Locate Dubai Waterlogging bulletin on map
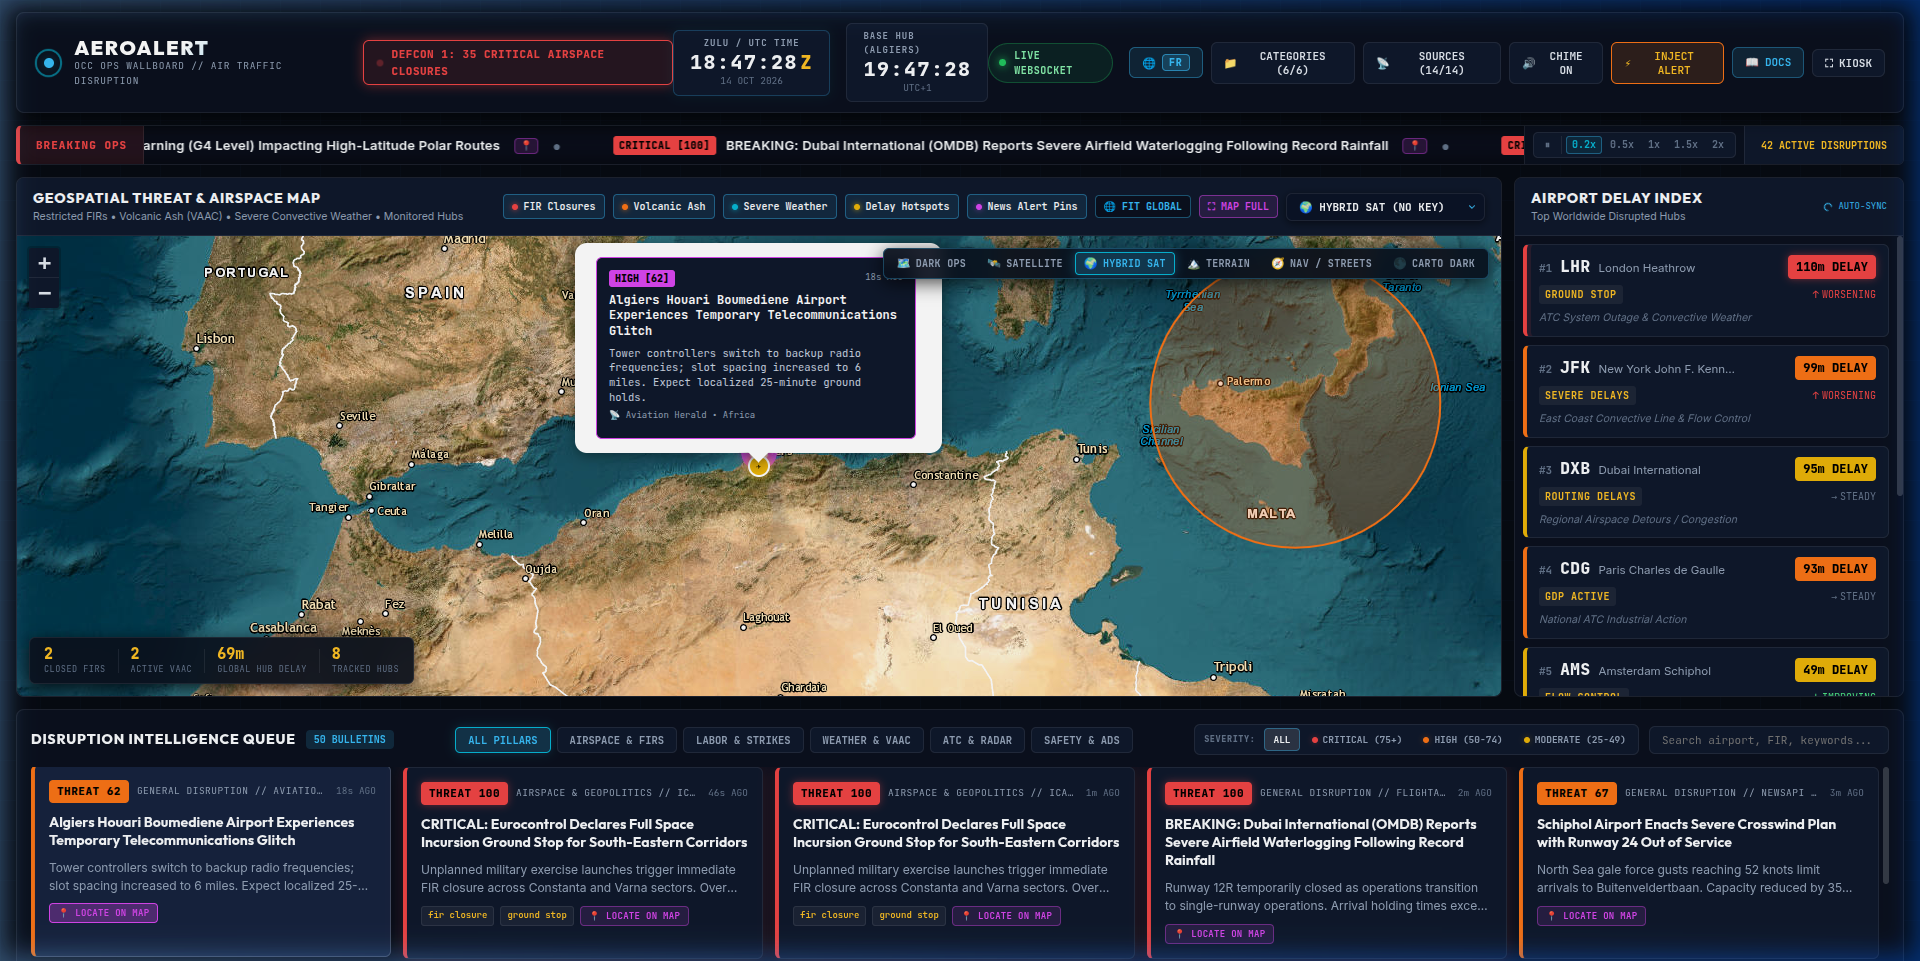The image size is (1920, 961). [x=1219, y=934]
